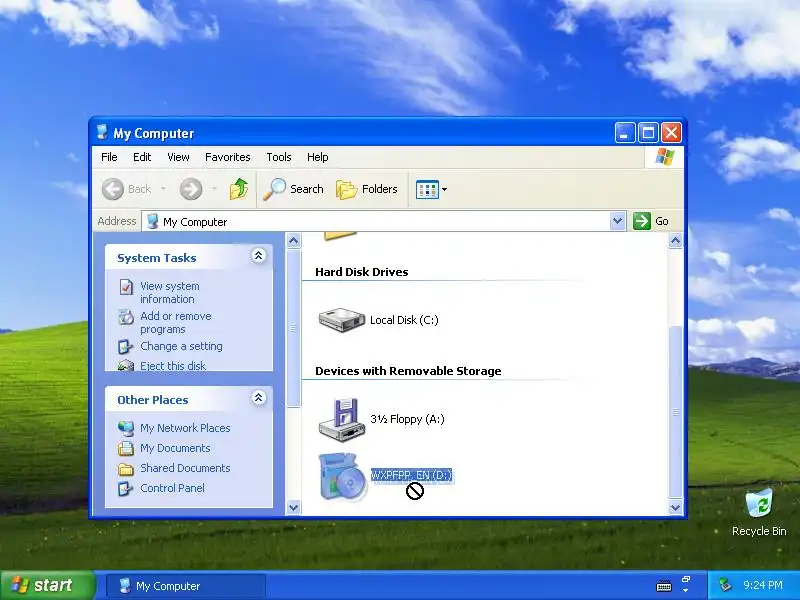Click Eject this disk link
Viewport: 800px width, 600px height.
173,365
